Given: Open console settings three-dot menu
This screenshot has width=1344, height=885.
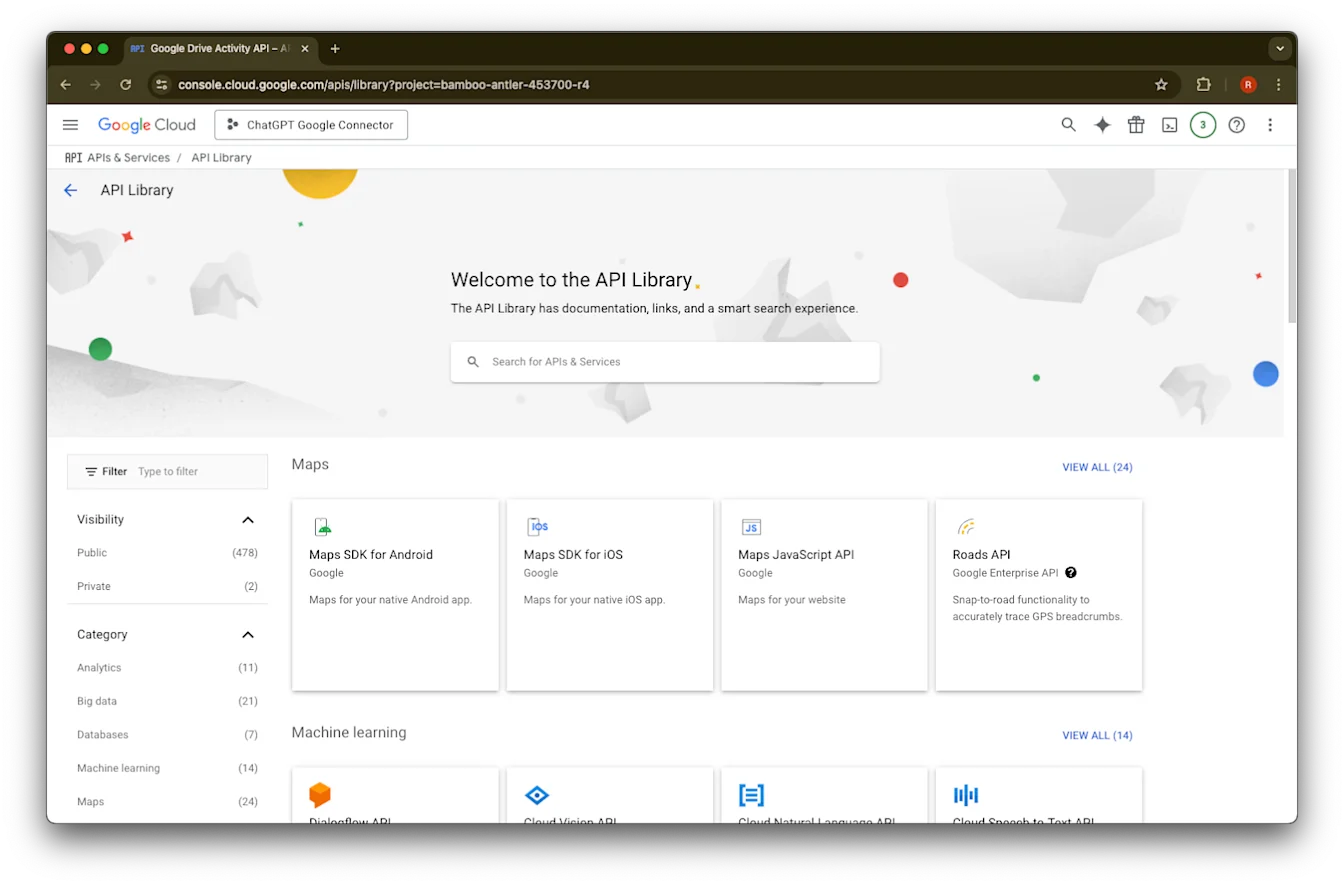Looking at the screenshot, I should [x=1270, y=125].
